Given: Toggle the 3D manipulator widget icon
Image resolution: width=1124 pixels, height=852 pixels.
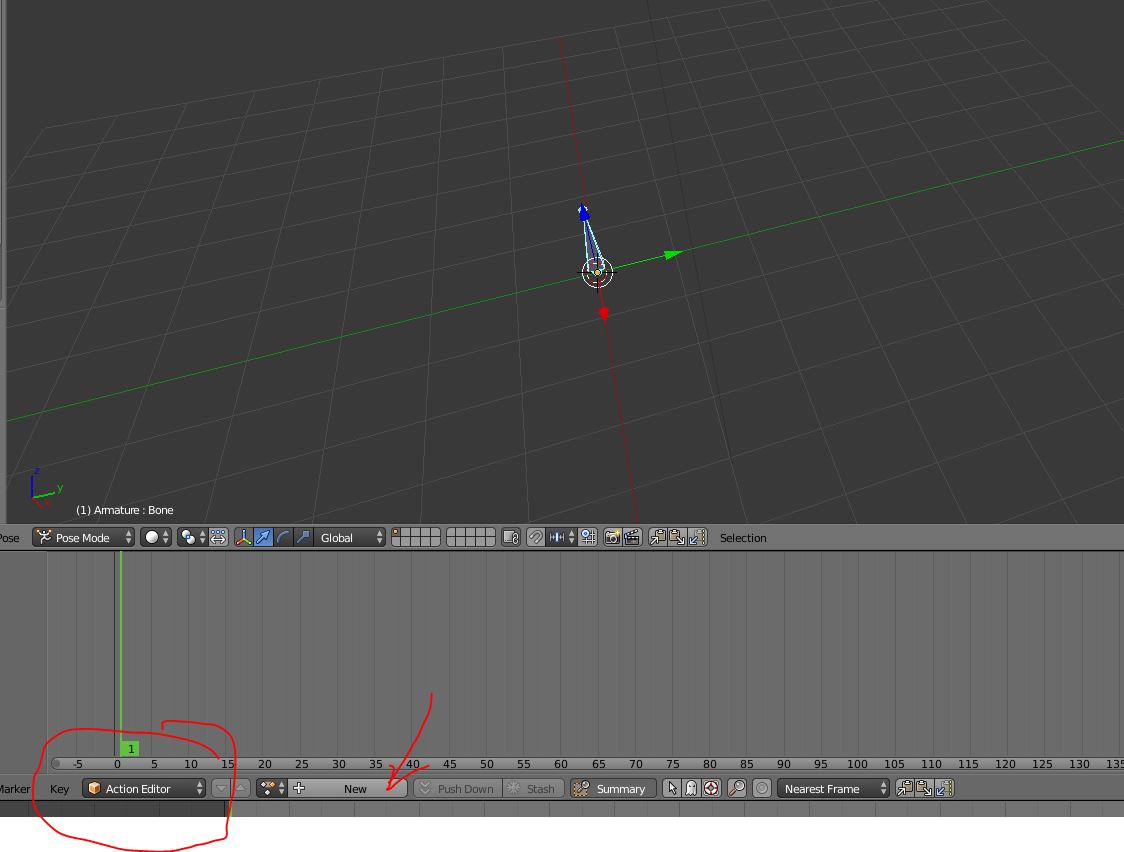Looking at the screenshot, I should (x=243, y=538).
